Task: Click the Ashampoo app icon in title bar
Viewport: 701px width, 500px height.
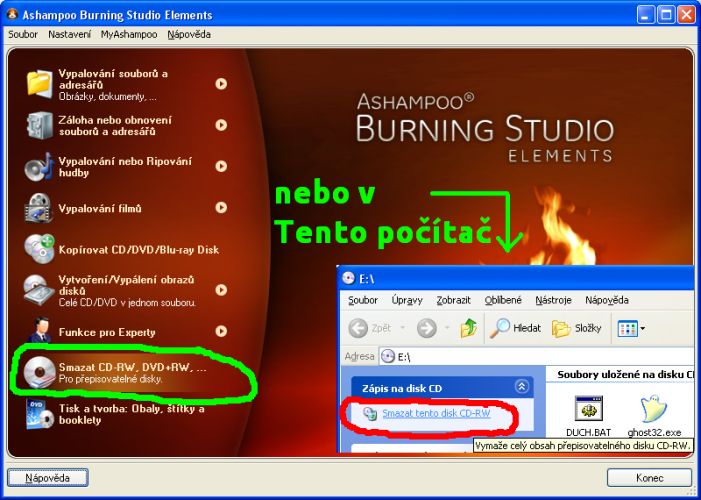Action: click(12, 14)
